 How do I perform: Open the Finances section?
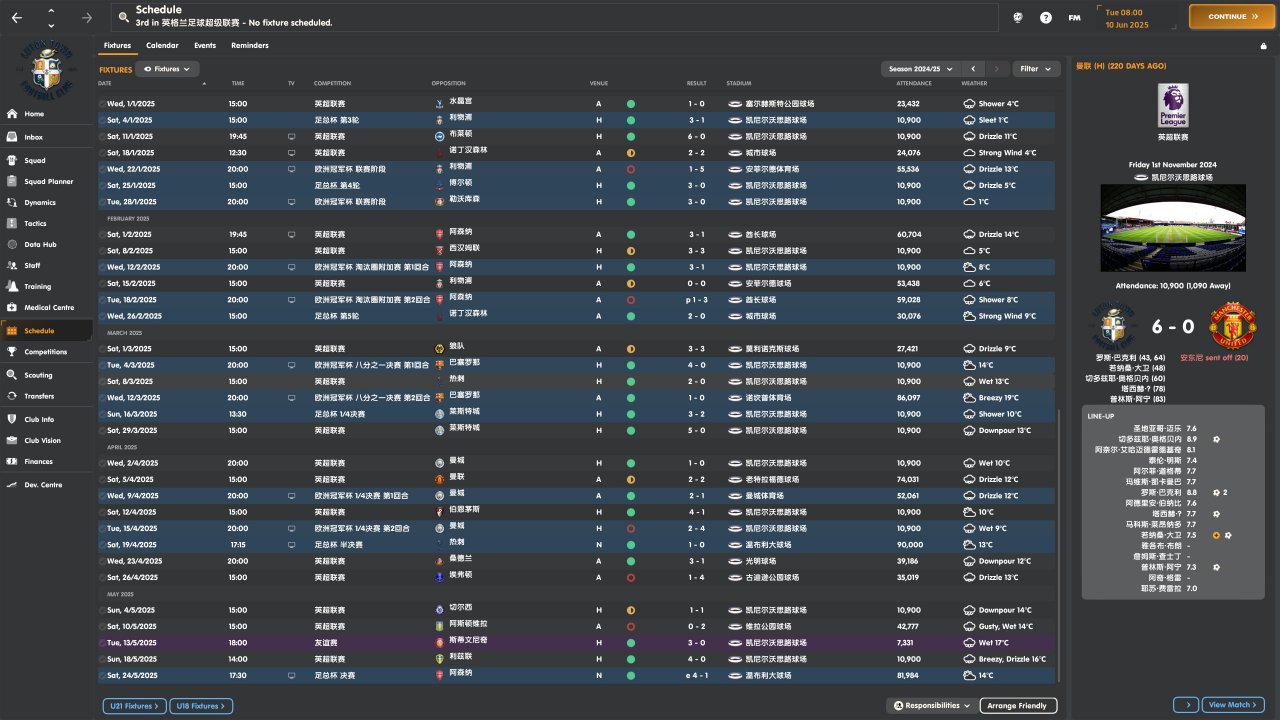(x=38, y=461)
